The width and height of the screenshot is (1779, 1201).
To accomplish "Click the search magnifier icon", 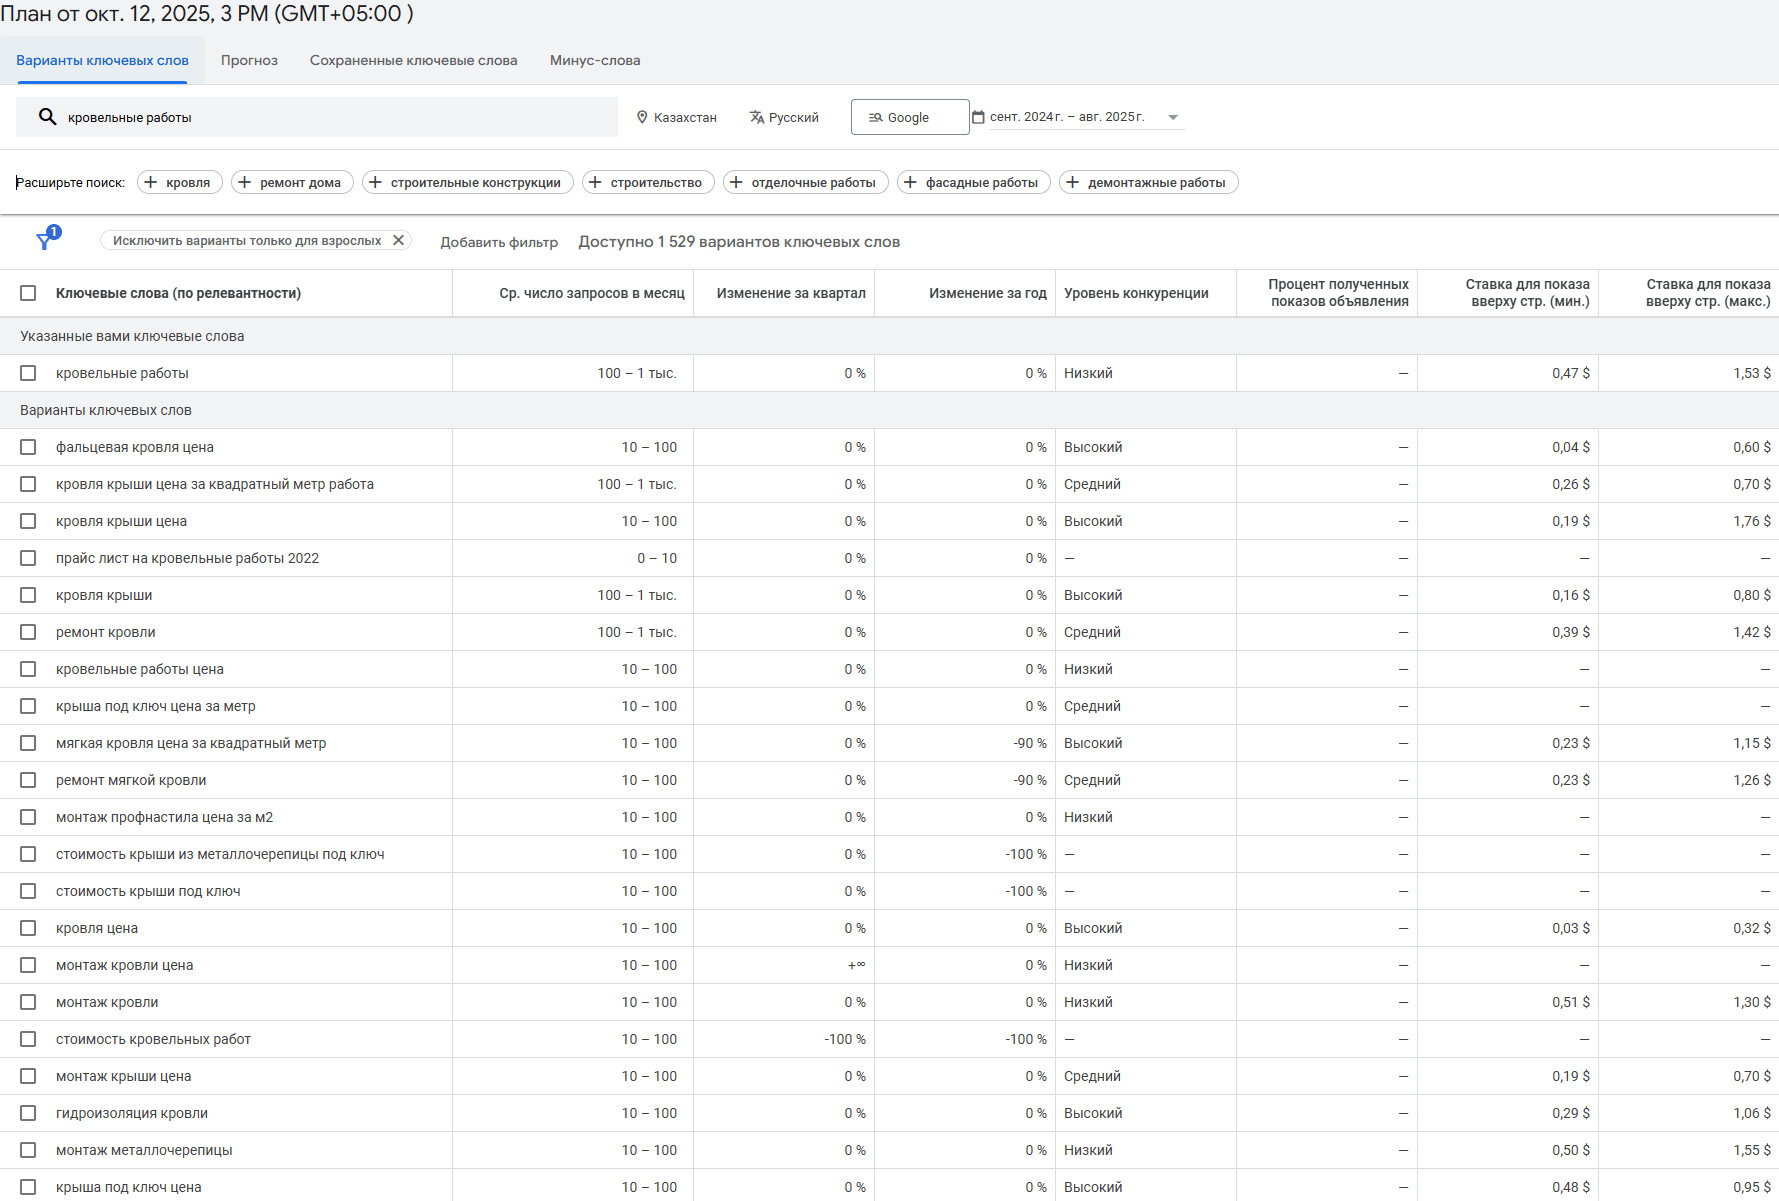I will tap(47, 117).
